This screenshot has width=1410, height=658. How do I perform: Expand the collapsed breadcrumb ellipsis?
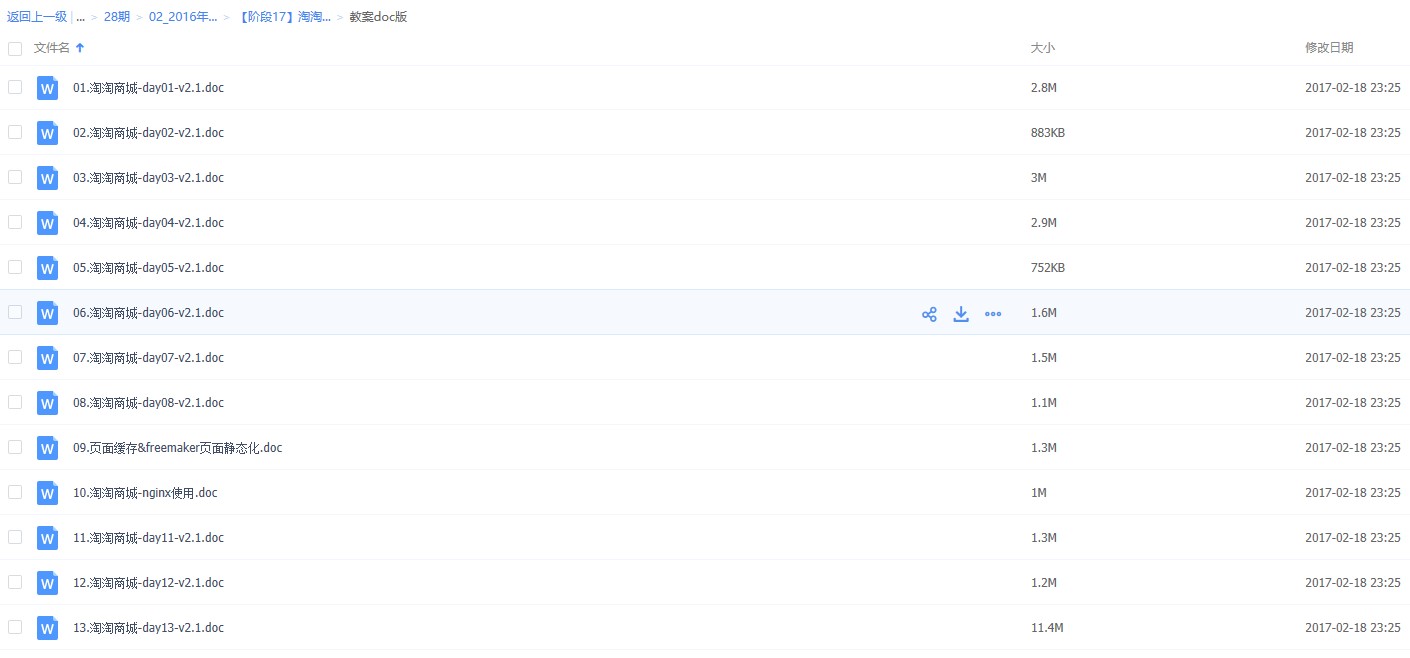(80, 17)
